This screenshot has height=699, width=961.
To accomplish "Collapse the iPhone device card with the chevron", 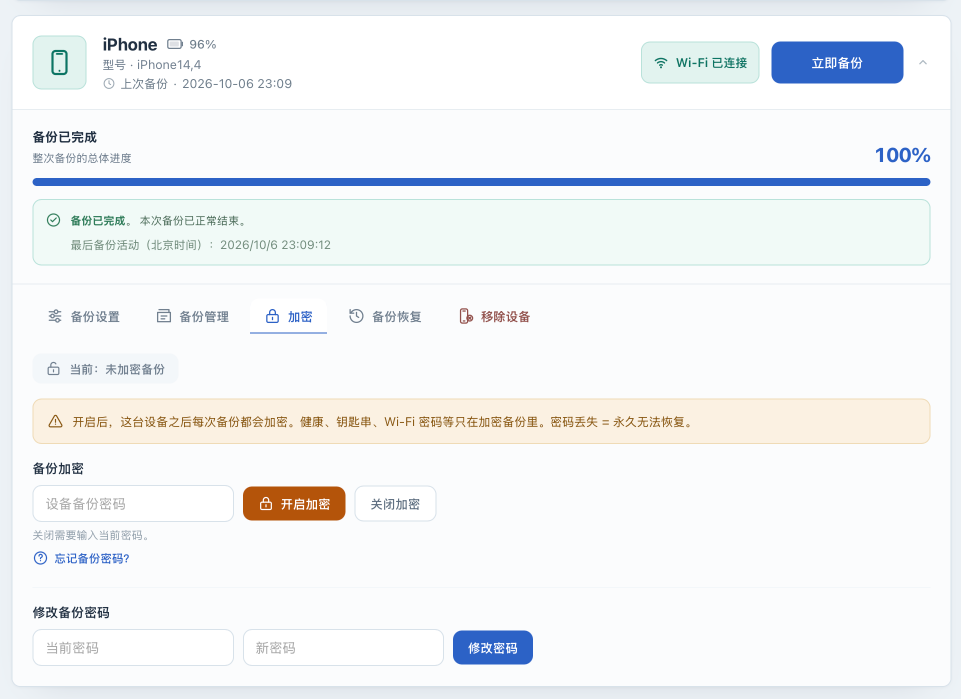I will click(923, 62).
